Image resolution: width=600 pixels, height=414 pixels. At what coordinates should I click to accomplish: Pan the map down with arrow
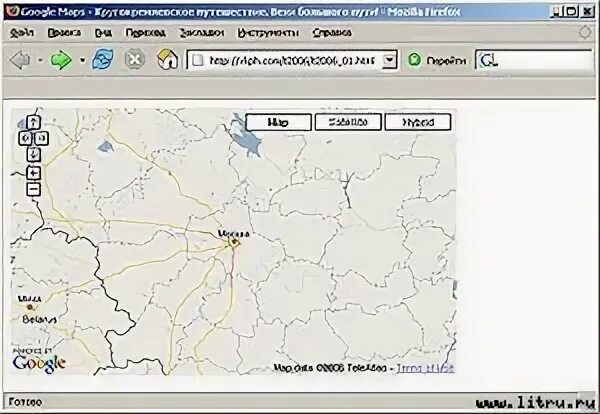coord(34,154)
